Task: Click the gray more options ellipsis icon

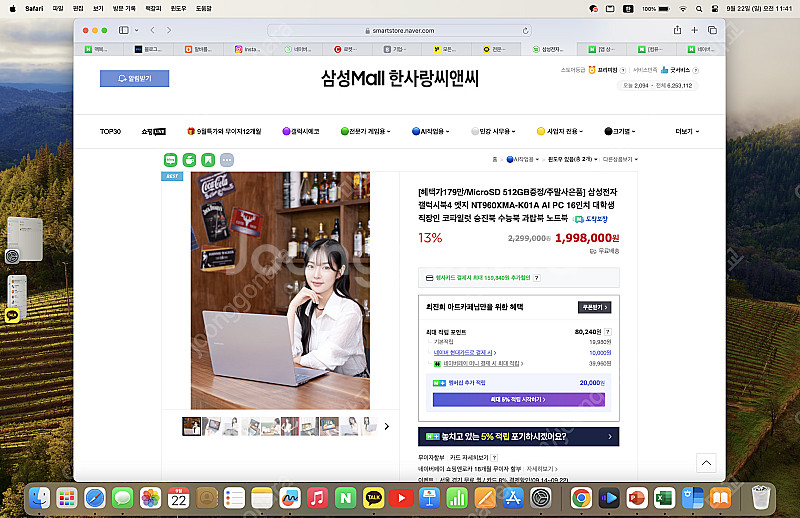Action: point(227,160)
